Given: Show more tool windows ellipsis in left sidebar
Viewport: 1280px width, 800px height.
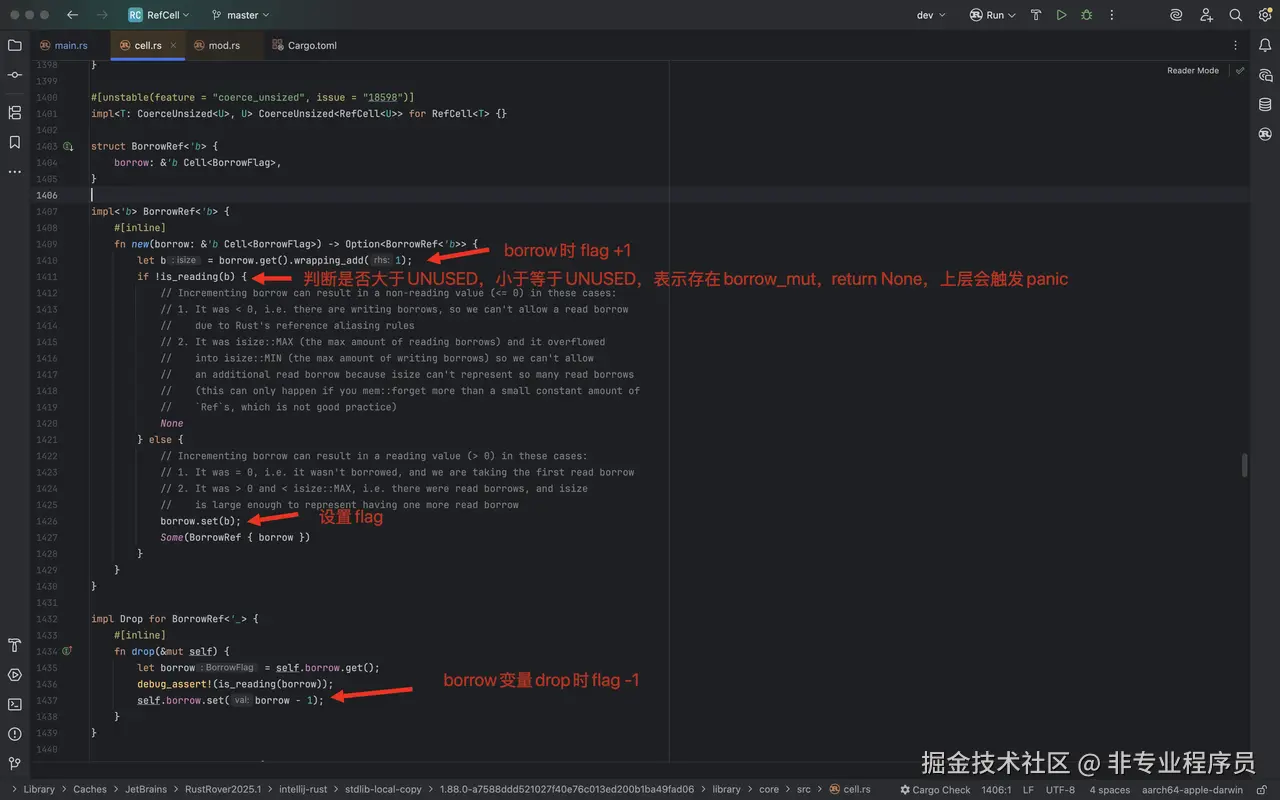Looking at the screenshot, I should click(15, 172).
